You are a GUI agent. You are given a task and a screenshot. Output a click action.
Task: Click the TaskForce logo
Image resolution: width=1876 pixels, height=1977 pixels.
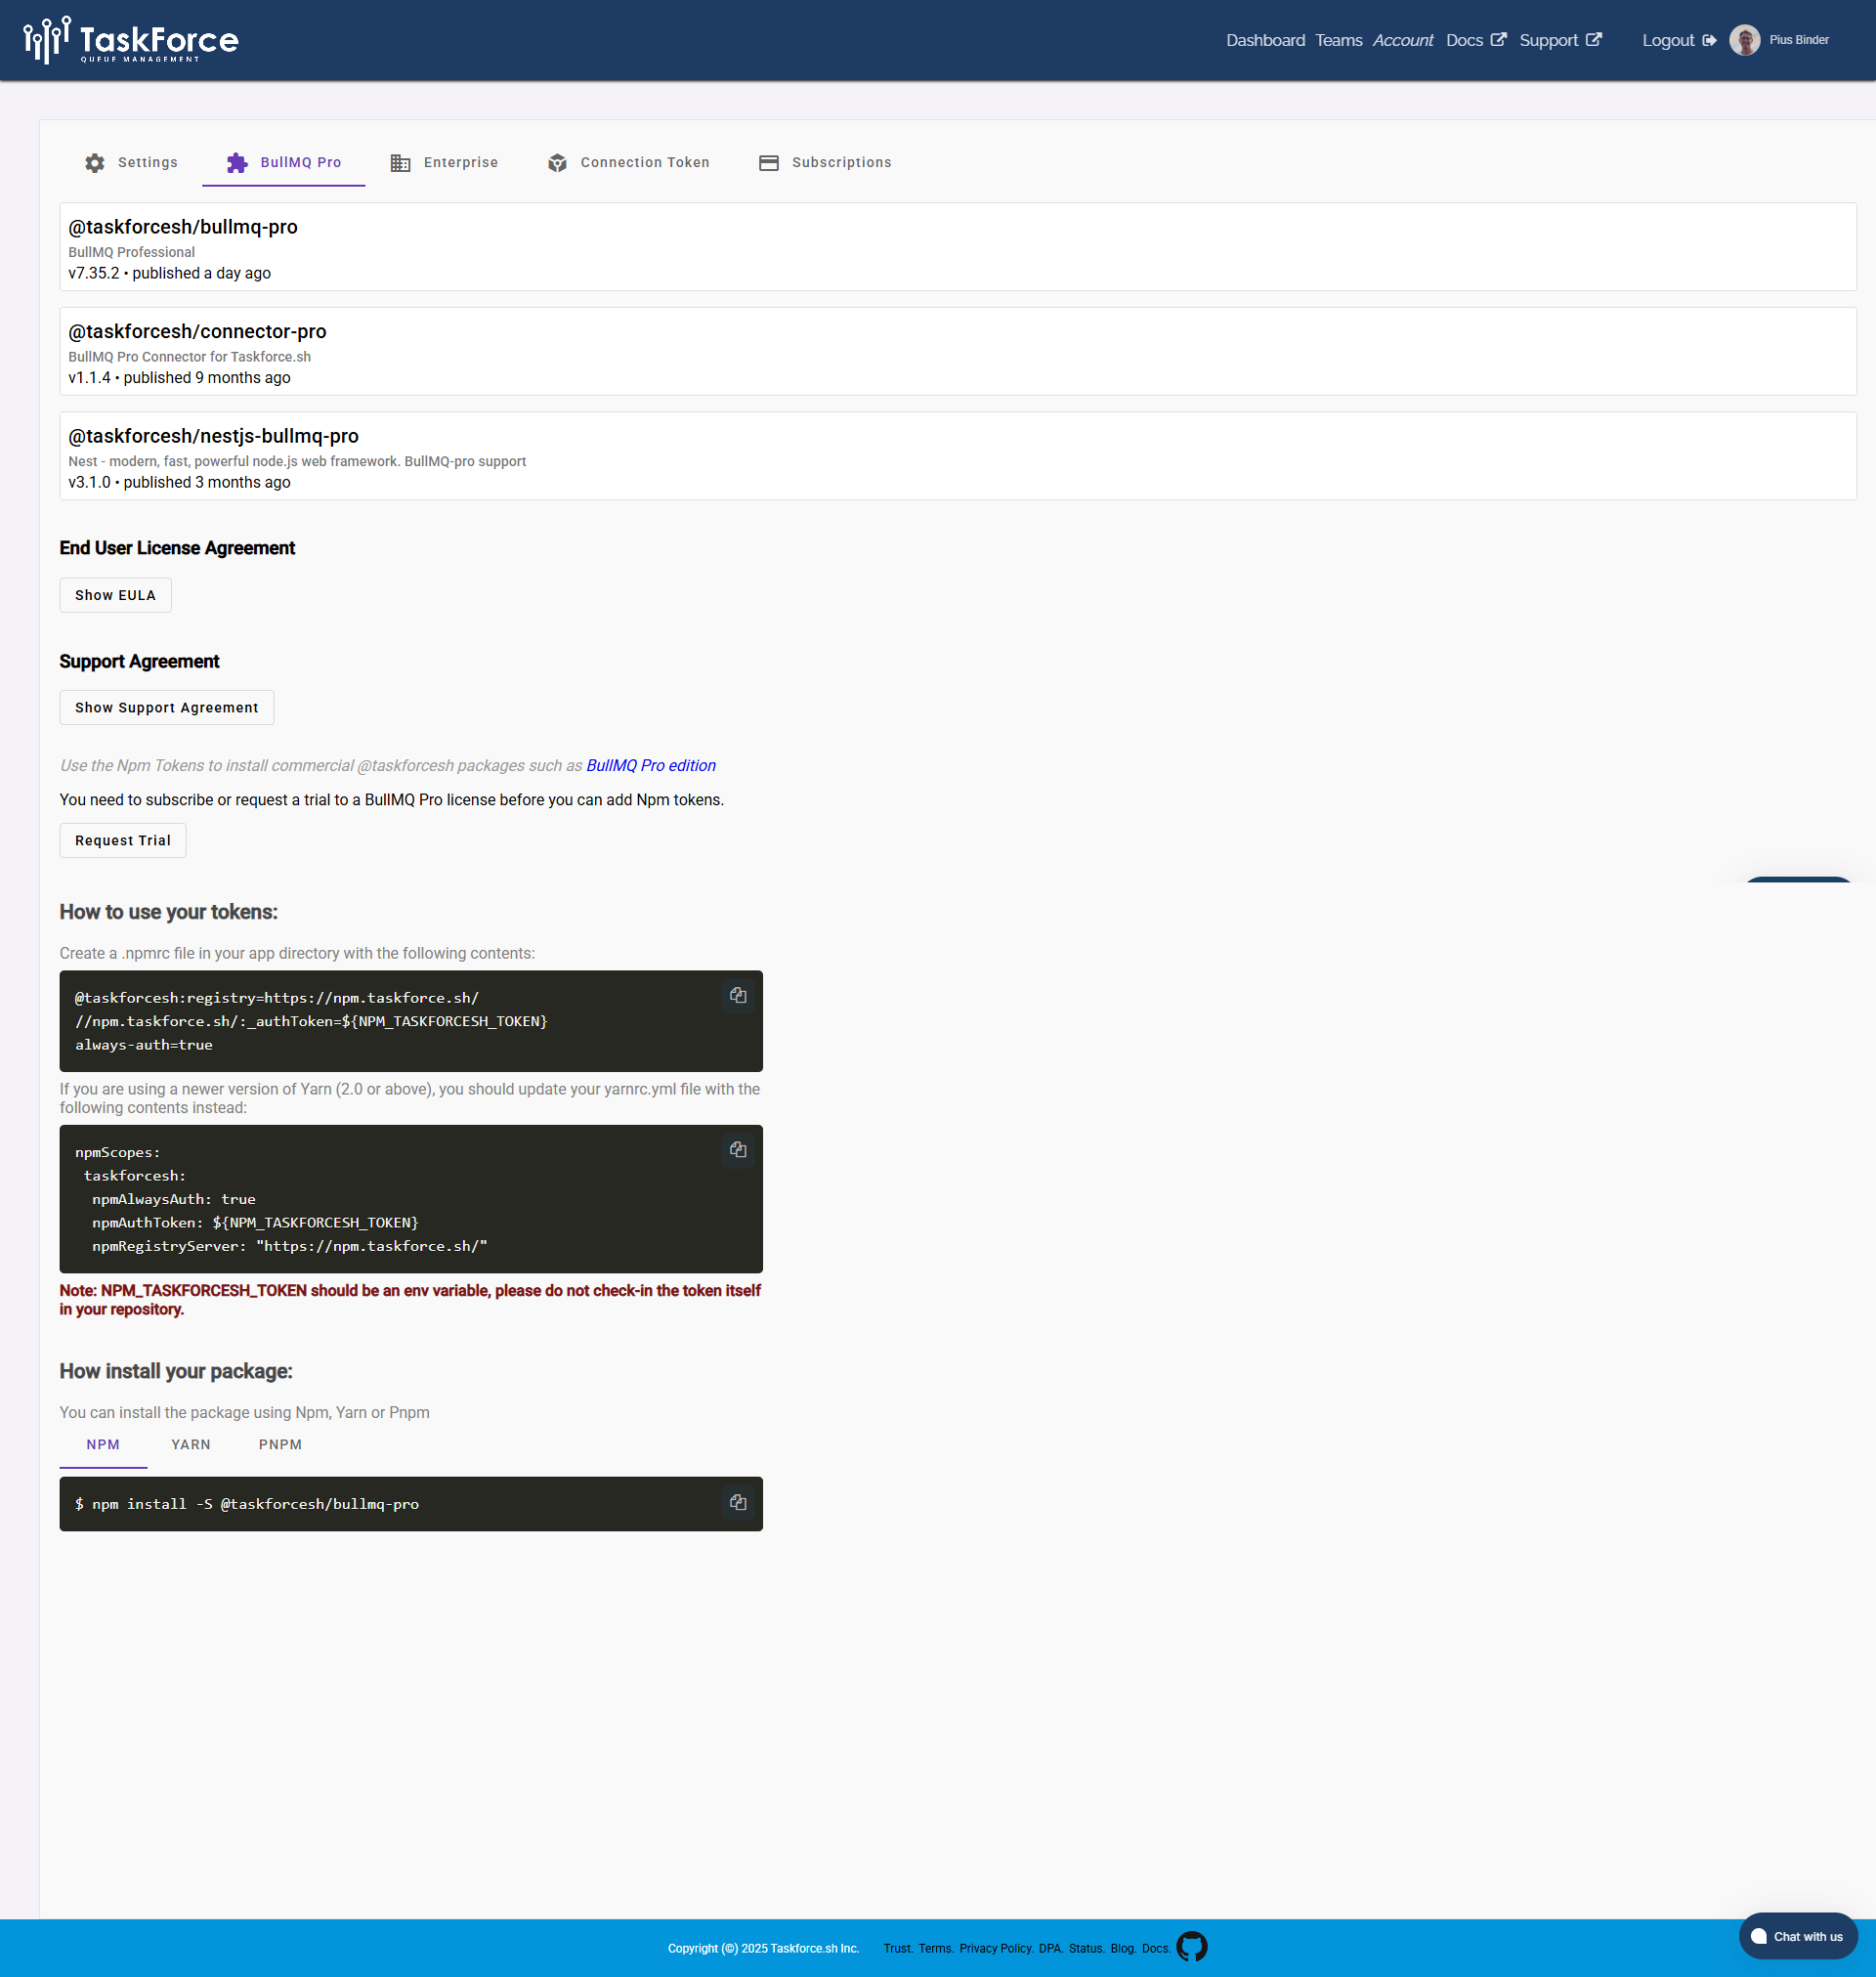point(131,40)
